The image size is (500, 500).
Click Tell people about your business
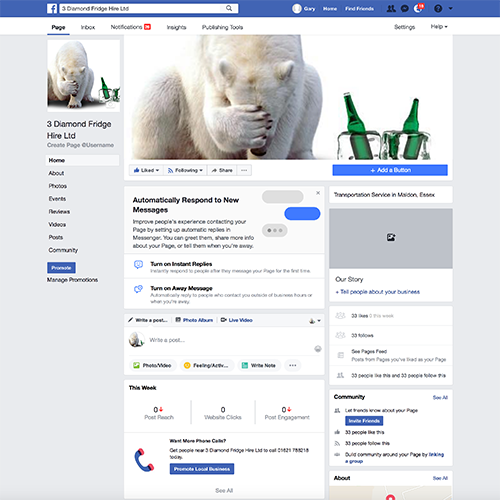pos(378,292)
